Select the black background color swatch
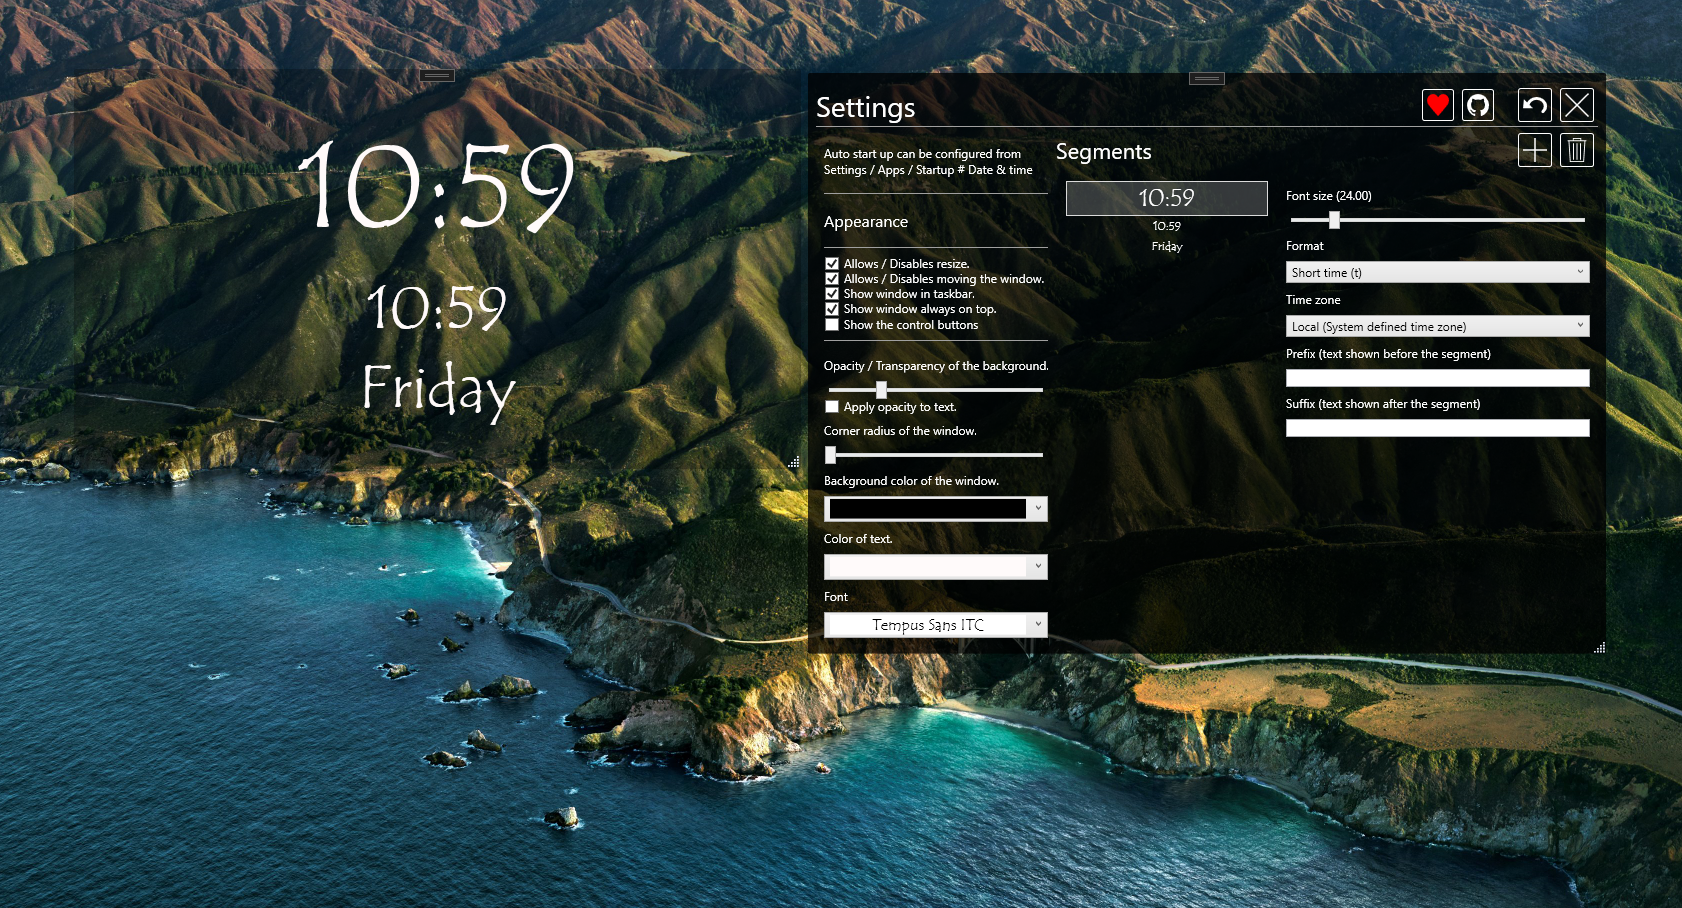Viewport: 1682px width, 908px height. click(928, 508)
